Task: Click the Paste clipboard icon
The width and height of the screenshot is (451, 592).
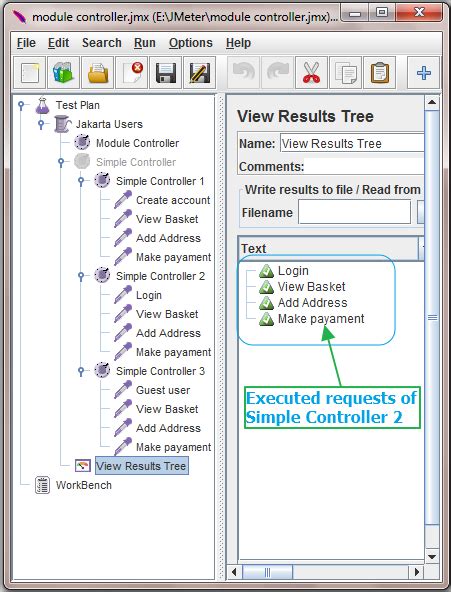Action: [x=379, y=73]
